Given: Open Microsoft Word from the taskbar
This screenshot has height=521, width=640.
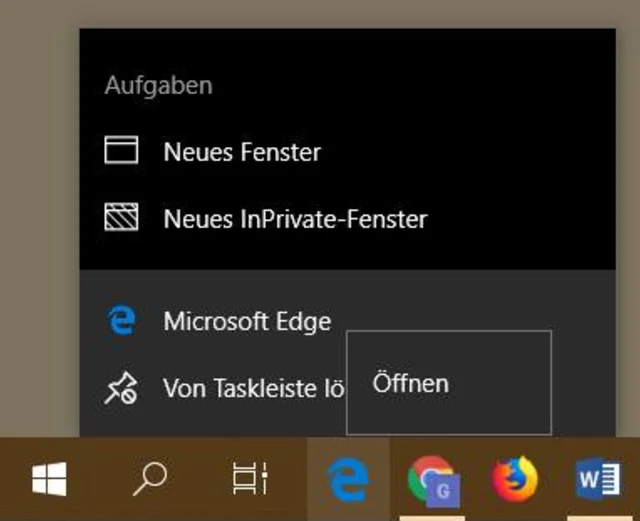Looking at the screenshot, I should pos(598,480).
